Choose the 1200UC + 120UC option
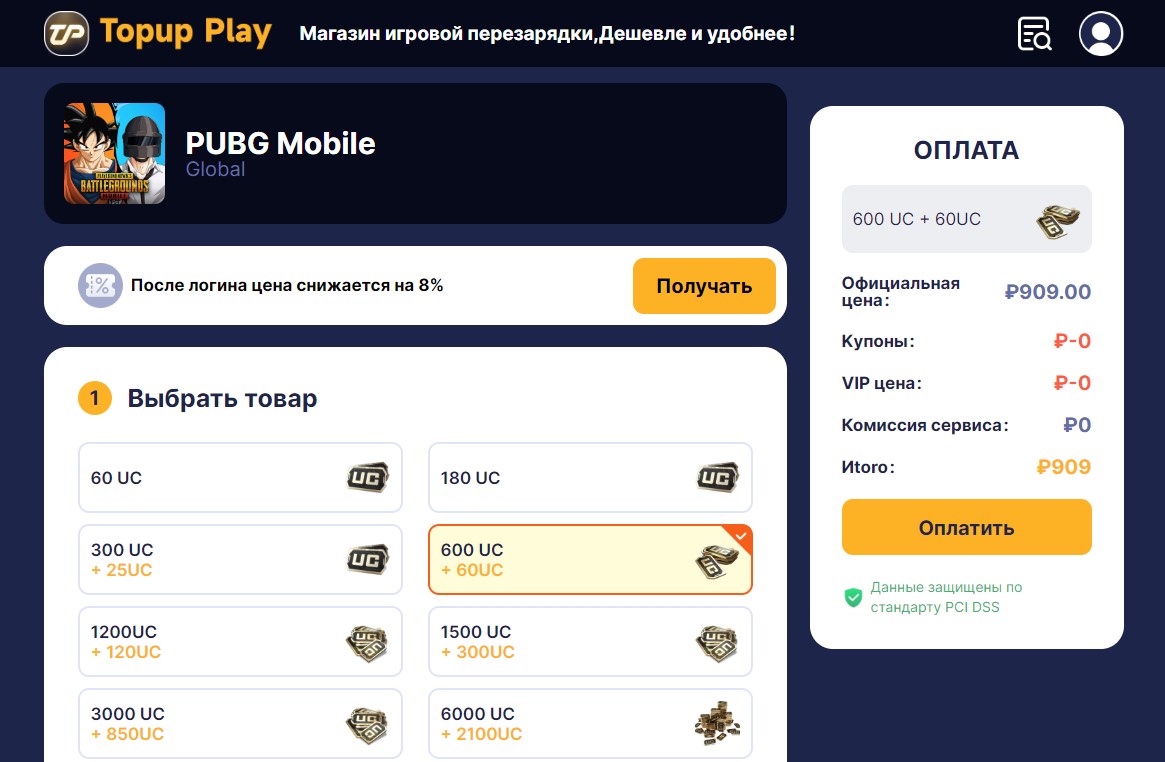Image resolution: width=1165 pixels, height=762 pixels. tap(240, 642)
